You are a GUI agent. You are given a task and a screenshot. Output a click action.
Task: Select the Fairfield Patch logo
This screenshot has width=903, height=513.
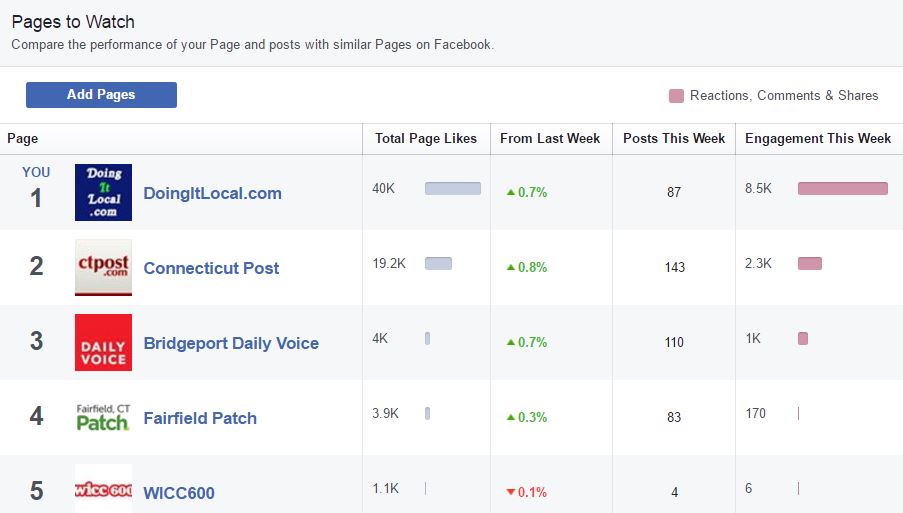(x=103, y=417)
